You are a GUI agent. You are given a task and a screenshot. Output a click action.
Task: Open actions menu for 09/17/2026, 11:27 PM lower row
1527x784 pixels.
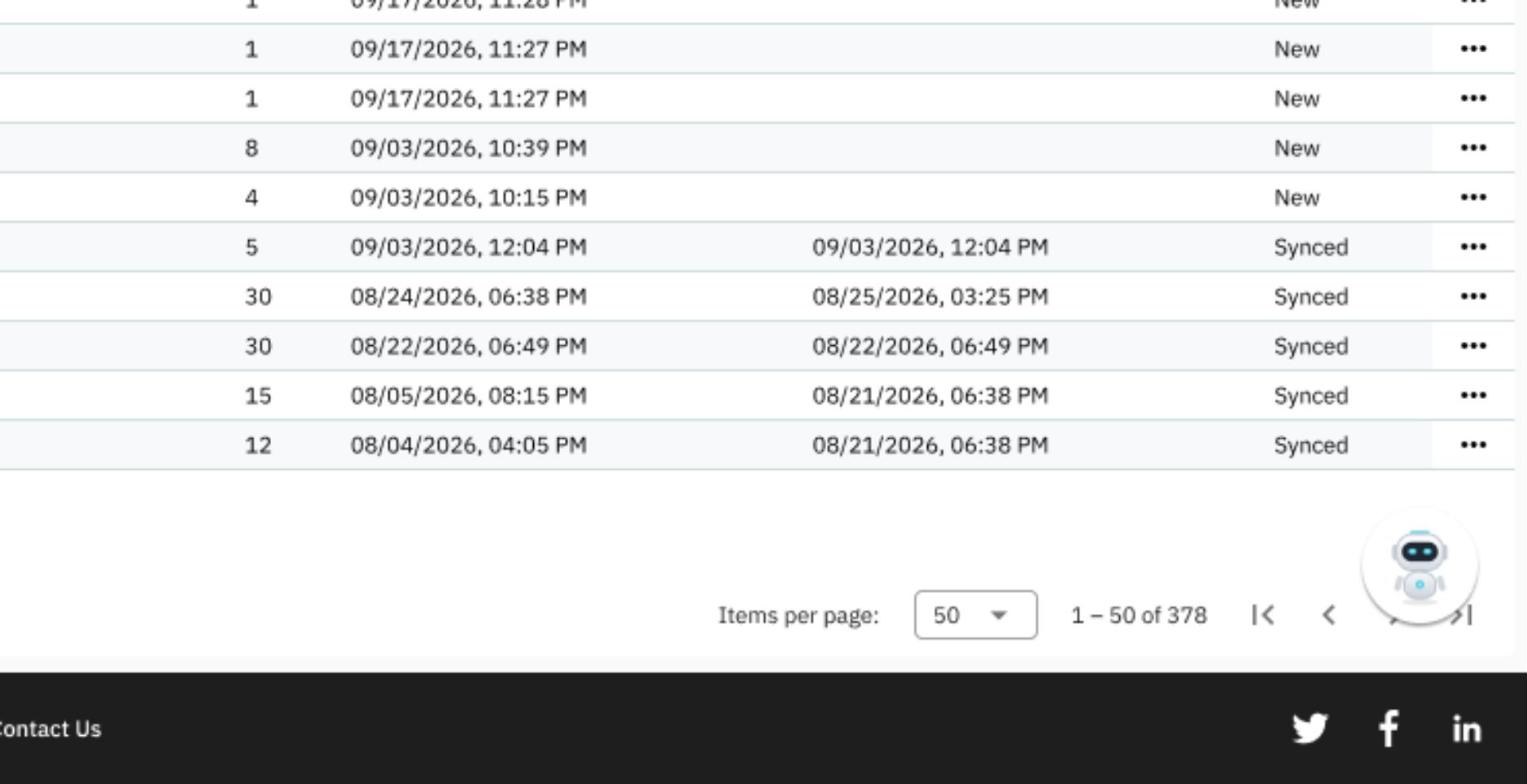pyautogui.click(x=1472, y=98)
